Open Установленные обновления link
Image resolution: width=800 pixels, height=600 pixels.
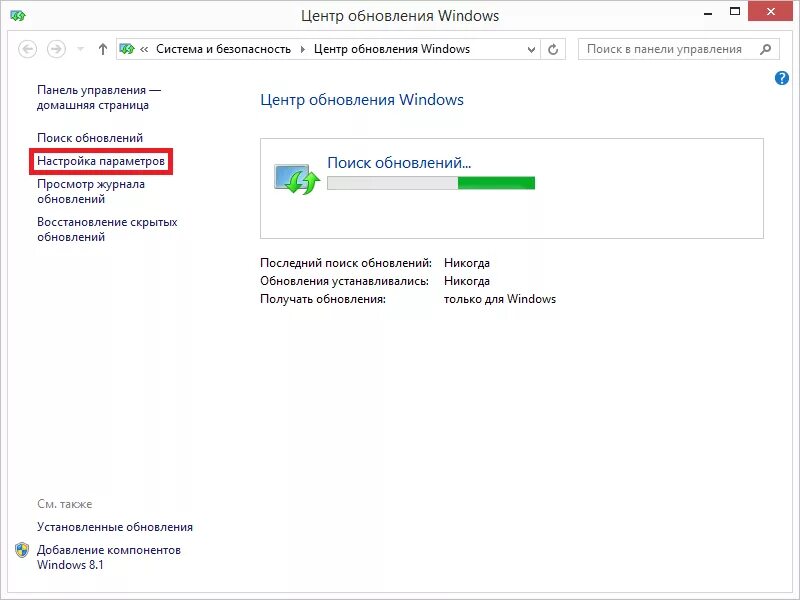pyautogui.click(x=115, y=527)
